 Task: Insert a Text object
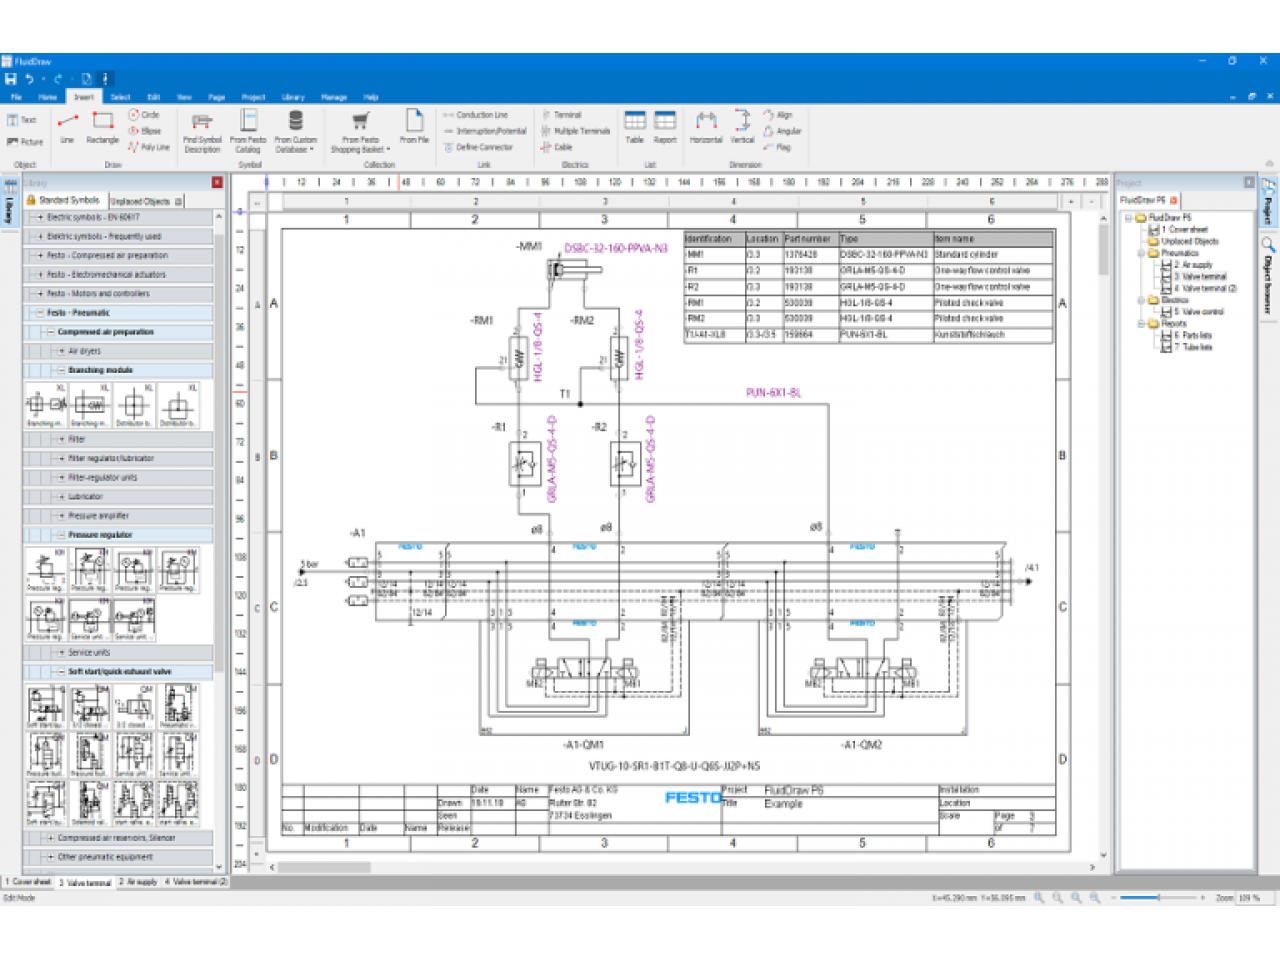22,120
